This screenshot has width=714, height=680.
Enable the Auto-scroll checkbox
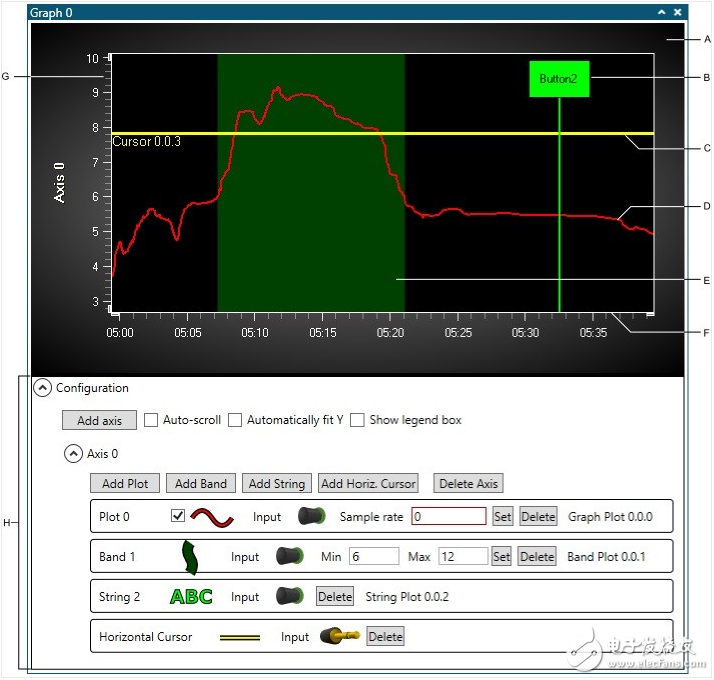tap(152, 420)
